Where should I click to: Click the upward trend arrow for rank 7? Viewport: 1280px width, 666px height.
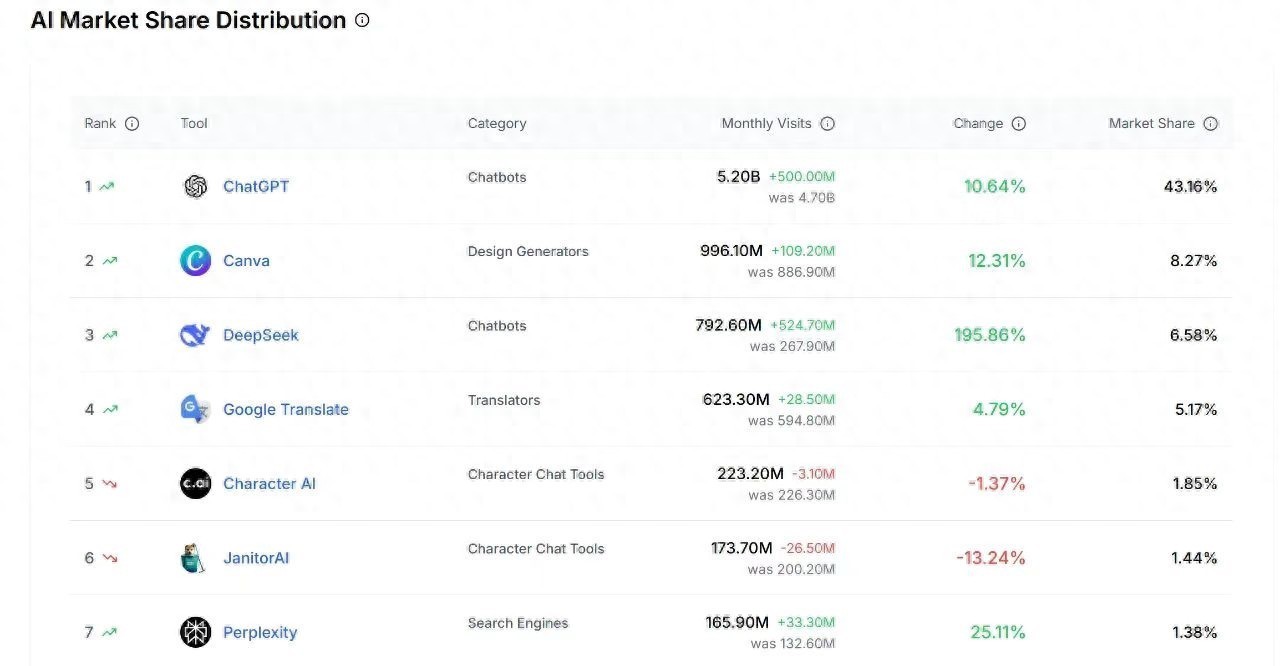pyautogui.click(x=109, y=632)
